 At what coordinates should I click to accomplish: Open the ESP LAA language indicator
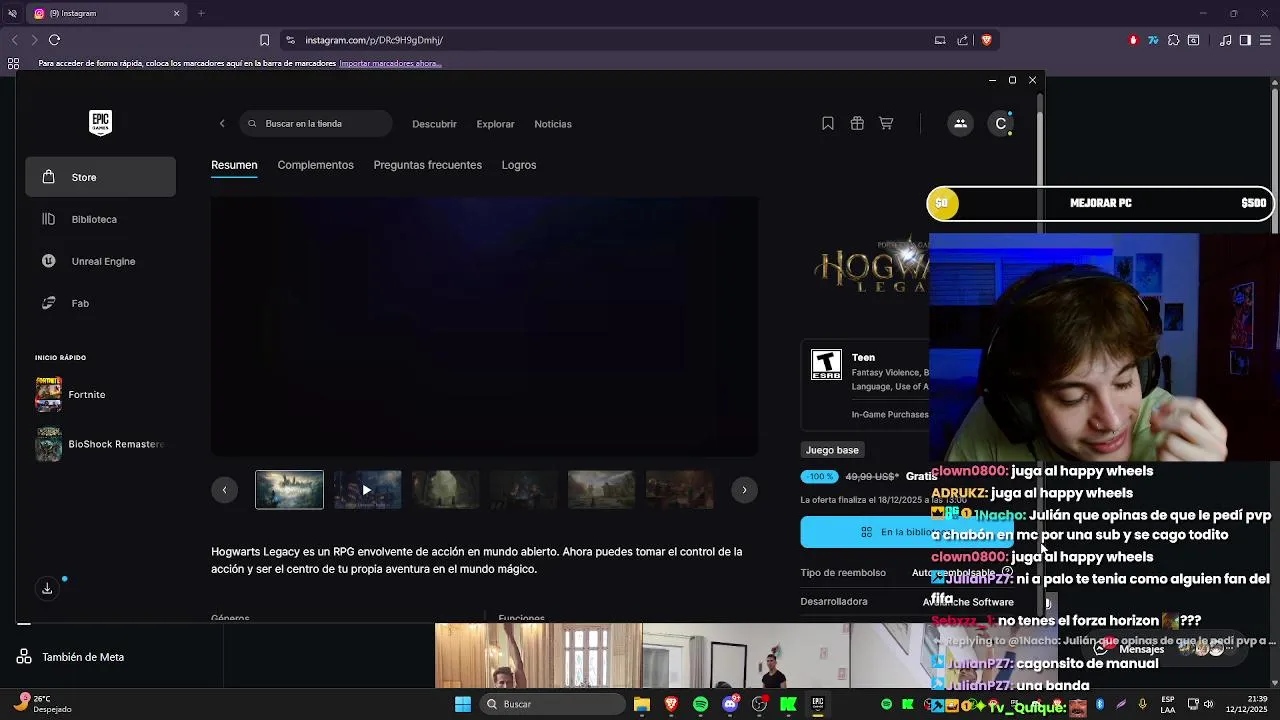pos(1168,704)
